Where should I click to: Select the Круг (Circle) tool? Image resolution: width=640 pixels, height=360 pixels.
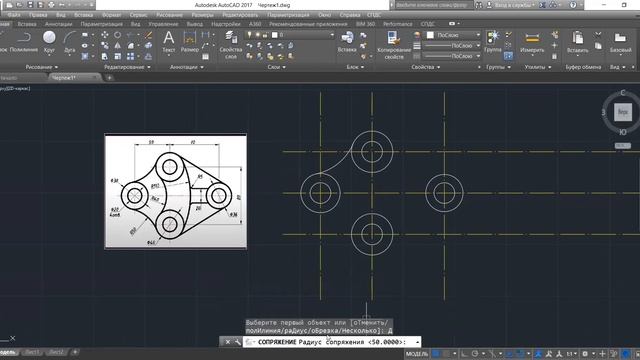[49, 42]
